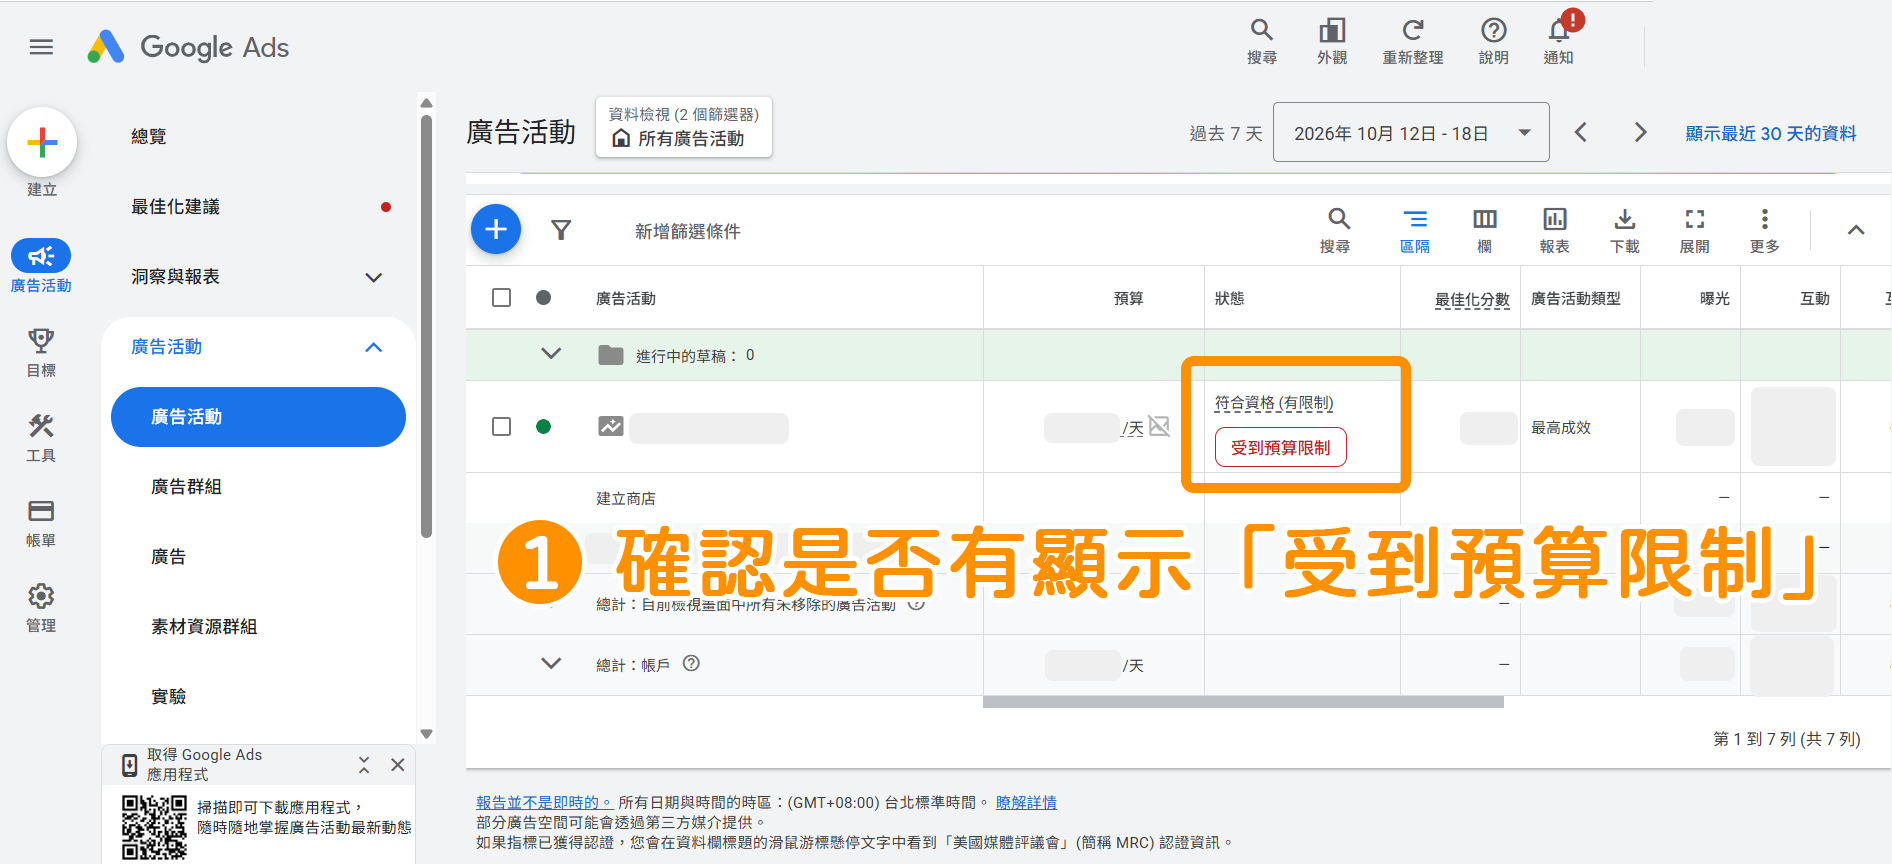Image resolution: width=1892 pixels, height=864 pixels.
Task: Click the blue add campaign plus button
Action: tap(496, 230)
